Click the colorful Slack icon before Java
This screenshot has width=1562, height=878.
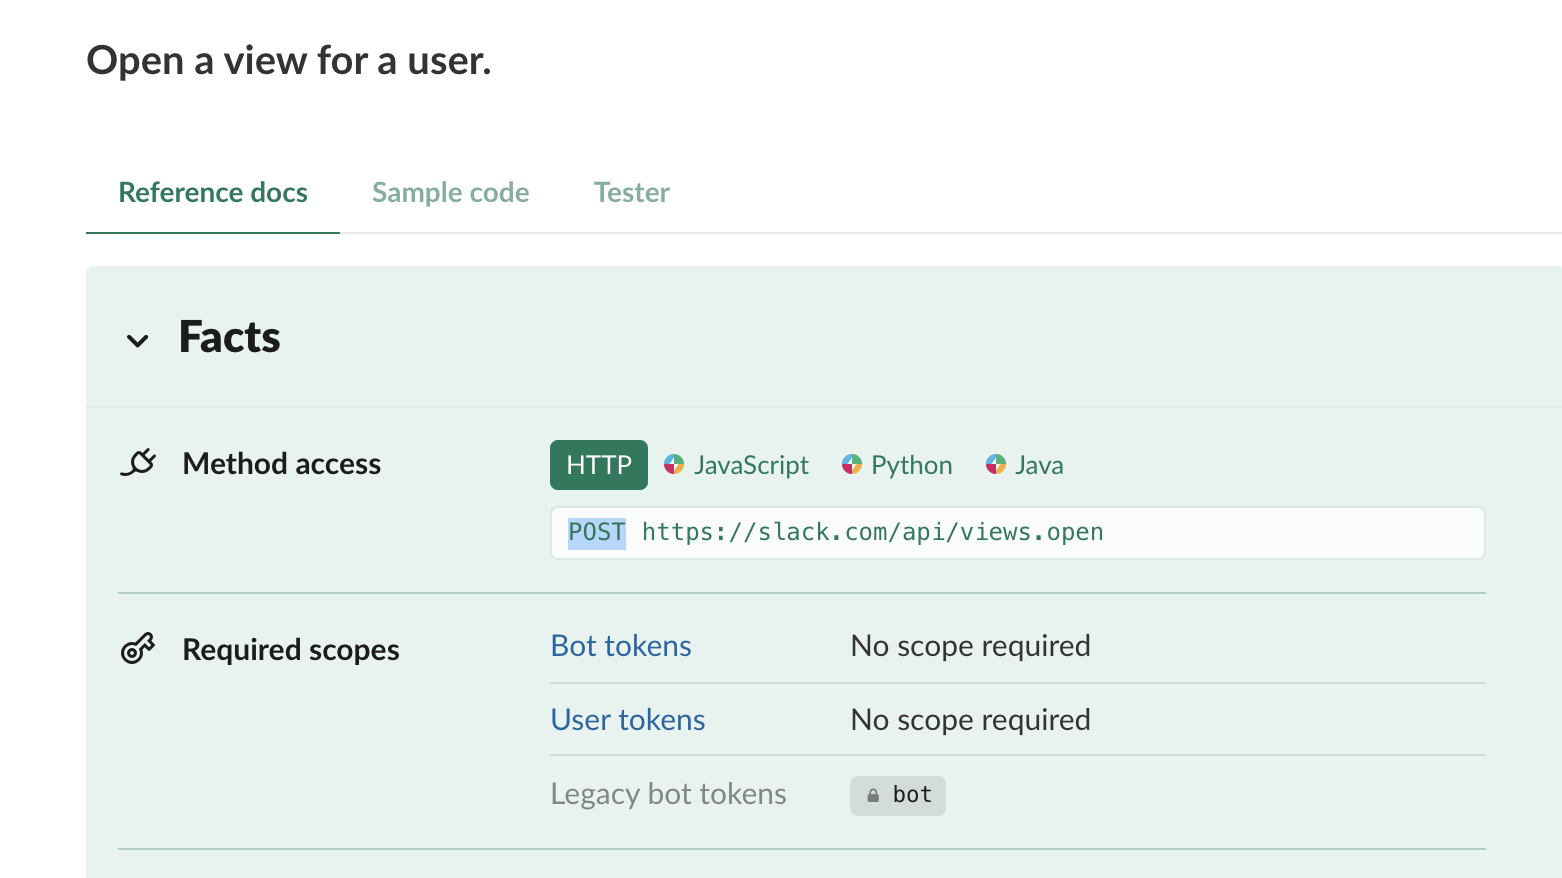995,464
